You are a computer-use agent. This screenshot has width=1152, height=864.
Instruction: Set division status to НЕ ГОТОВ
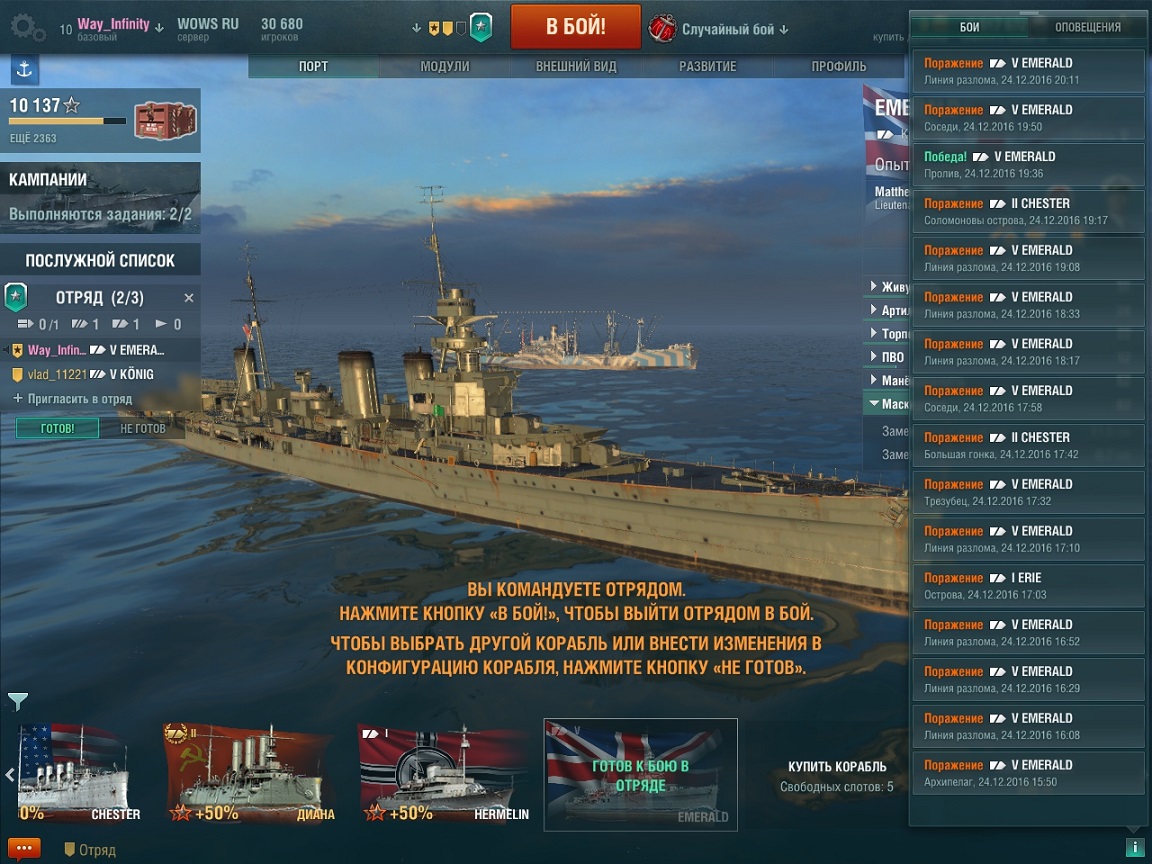pos(143,428)
